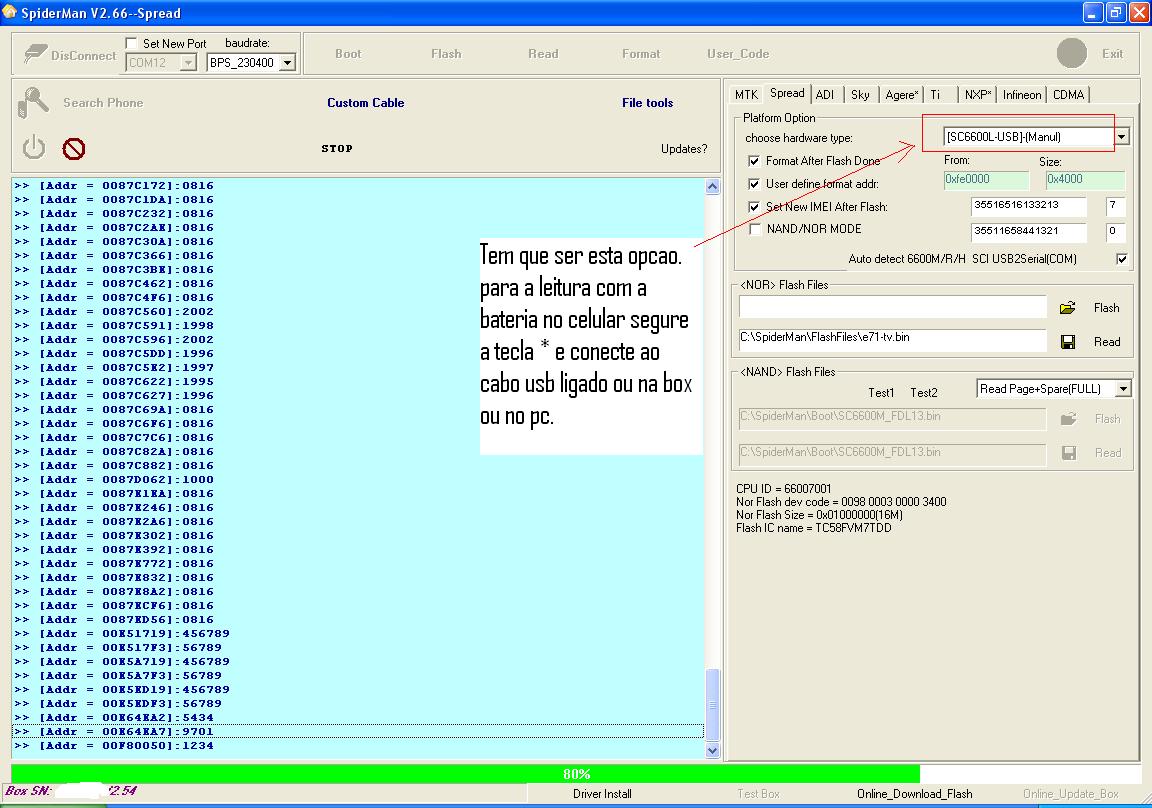Click the Custom Cable button
This screenshot has height=808, width=1152.
pos(366,103)
